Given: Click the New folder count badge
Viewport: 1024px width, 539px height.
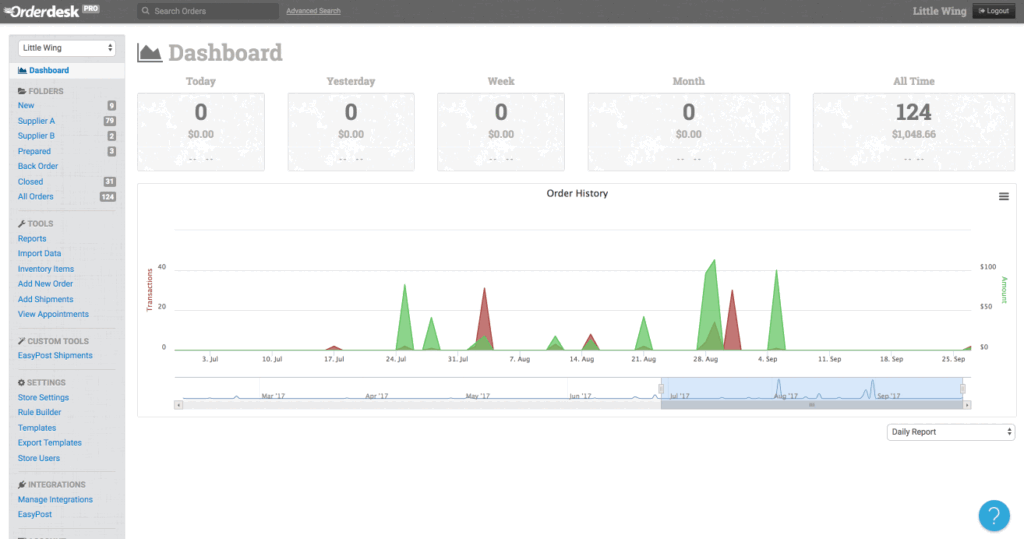Looking at the screenshot, I should click(x=111, y=105).
